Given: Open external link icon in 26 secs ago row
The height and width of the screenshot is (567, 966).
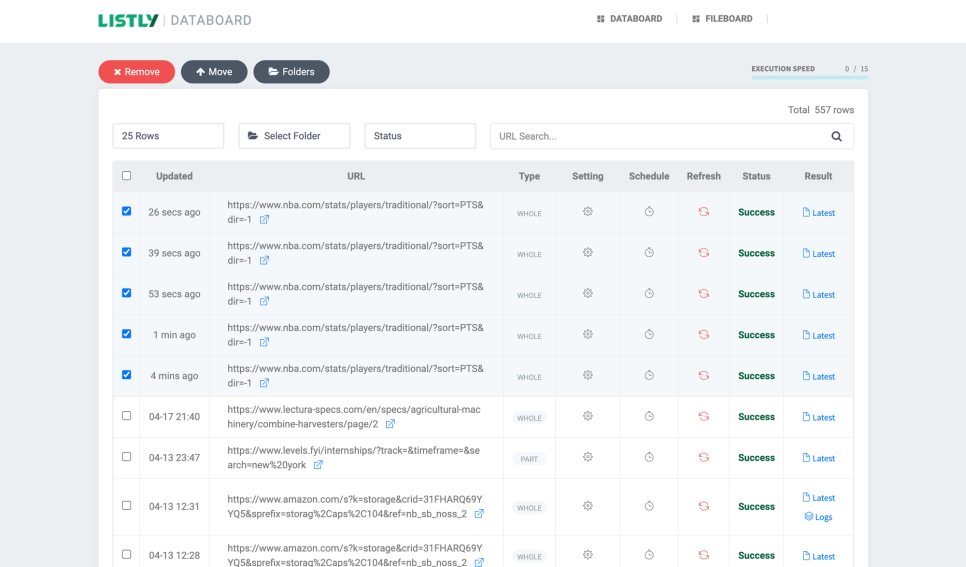Looking at the screenshot, I should (264, 219).
